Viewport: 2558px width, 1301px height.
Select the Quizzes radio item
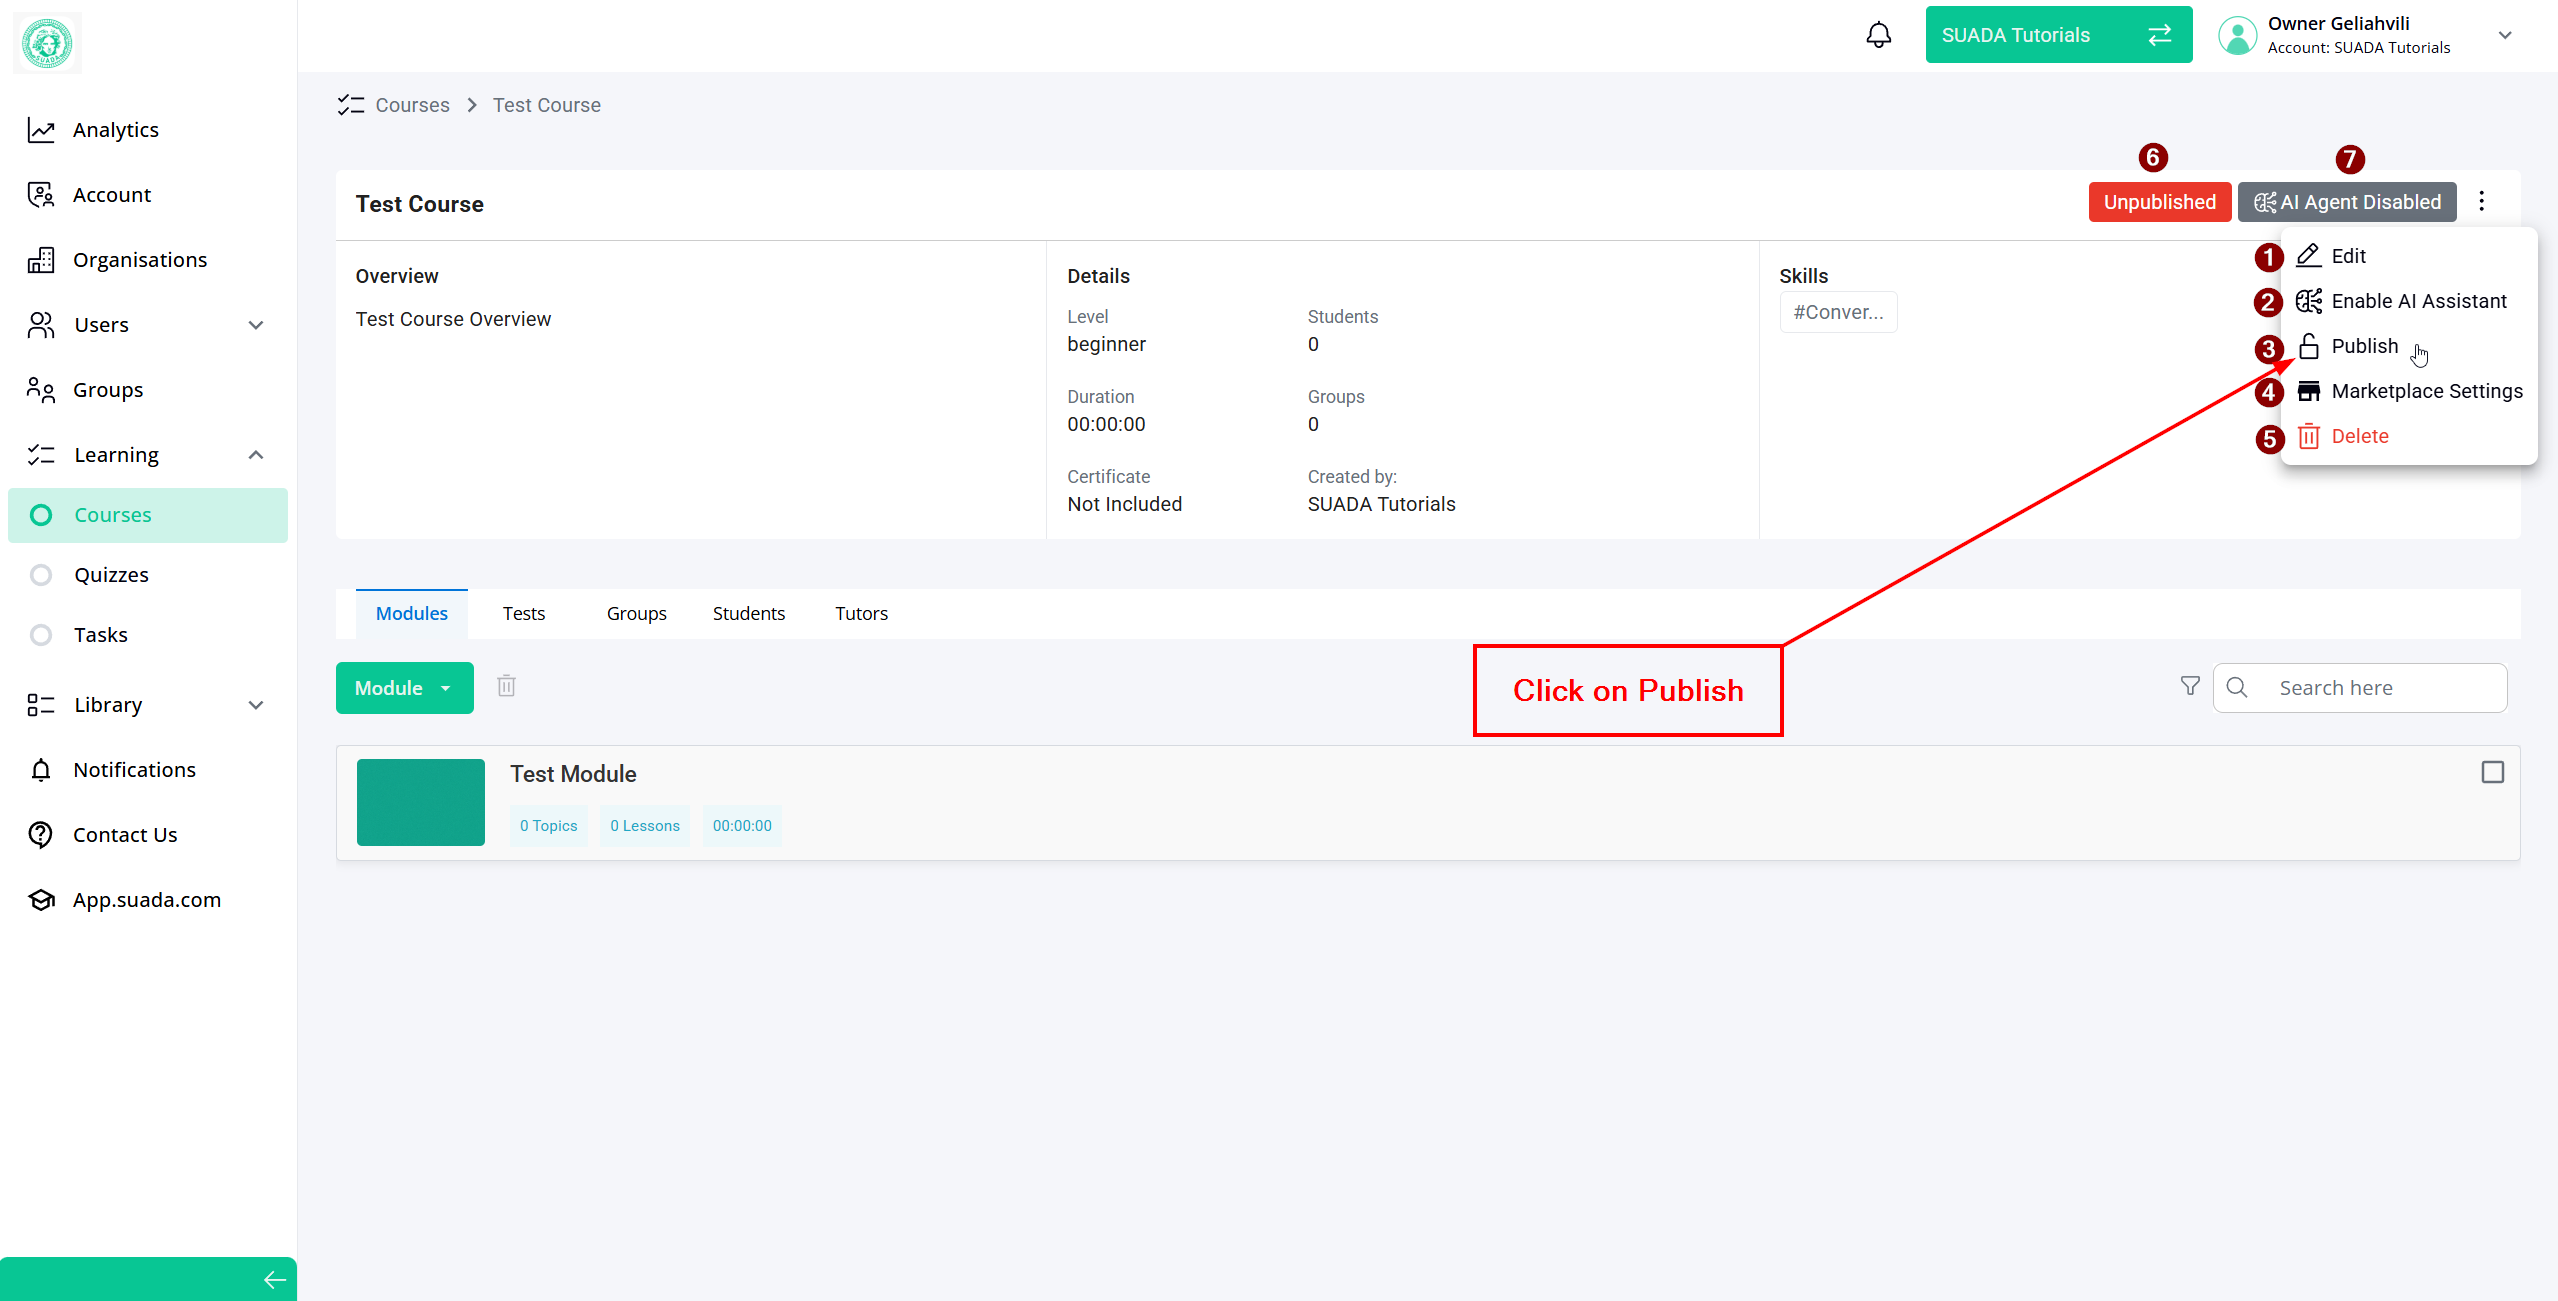[41, 575]
